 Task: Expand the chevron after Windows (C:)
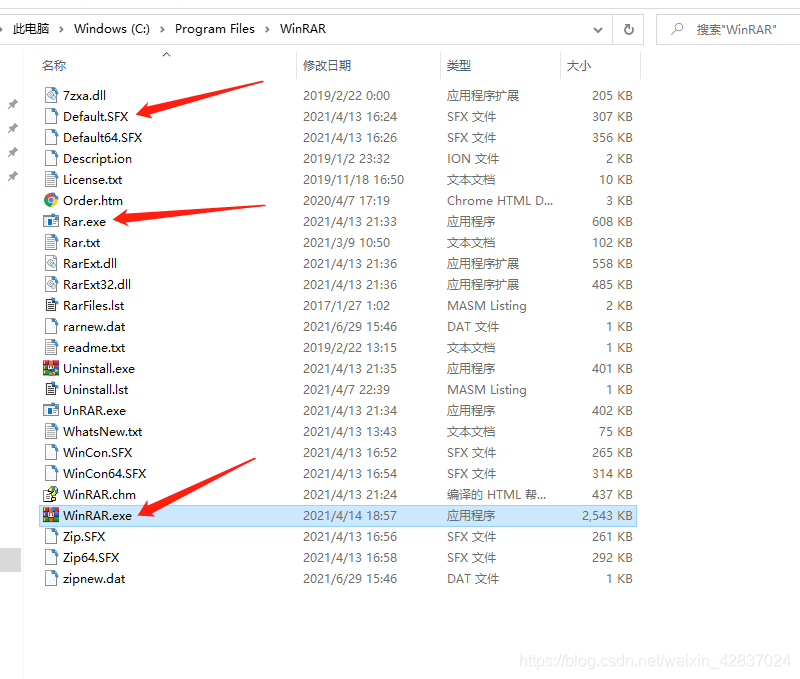pyautogui.click(x=162, y=30)
